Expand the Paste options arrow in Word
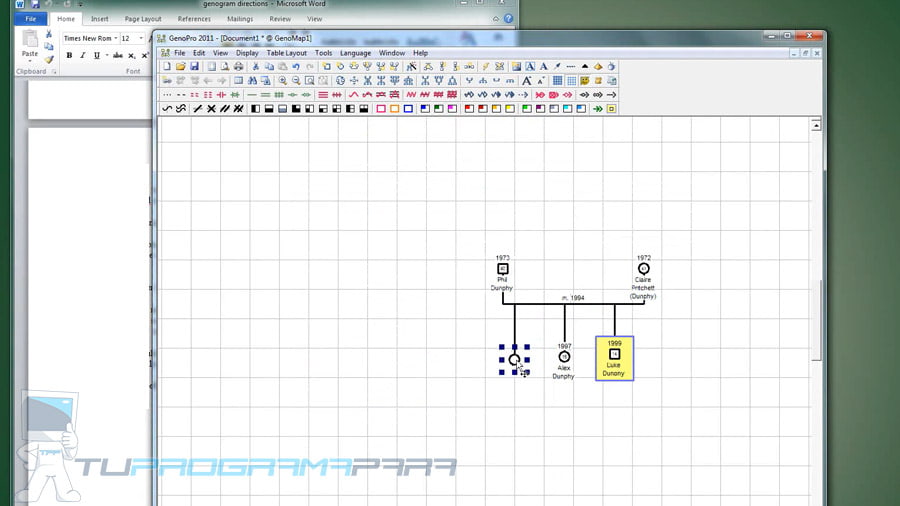 coord(30,60)
